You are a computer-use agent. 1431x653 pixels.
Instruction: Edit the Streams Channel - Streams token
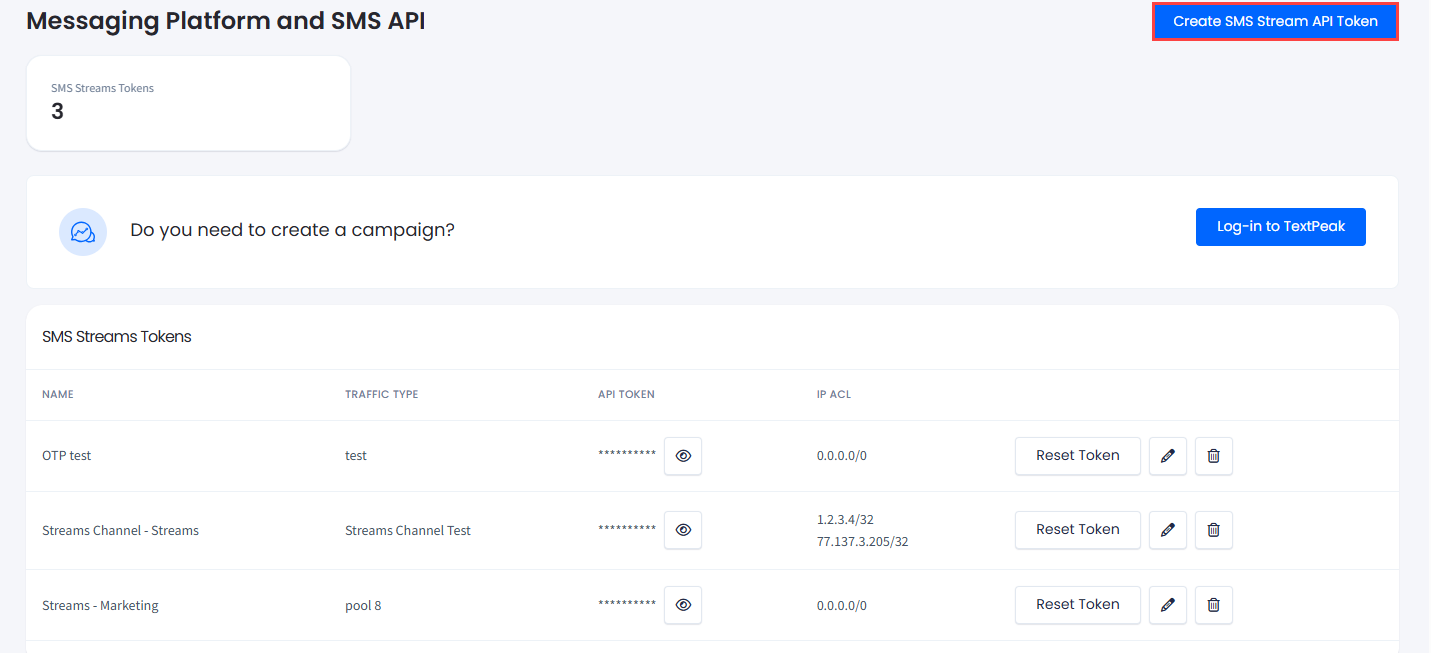[1167, 530]
